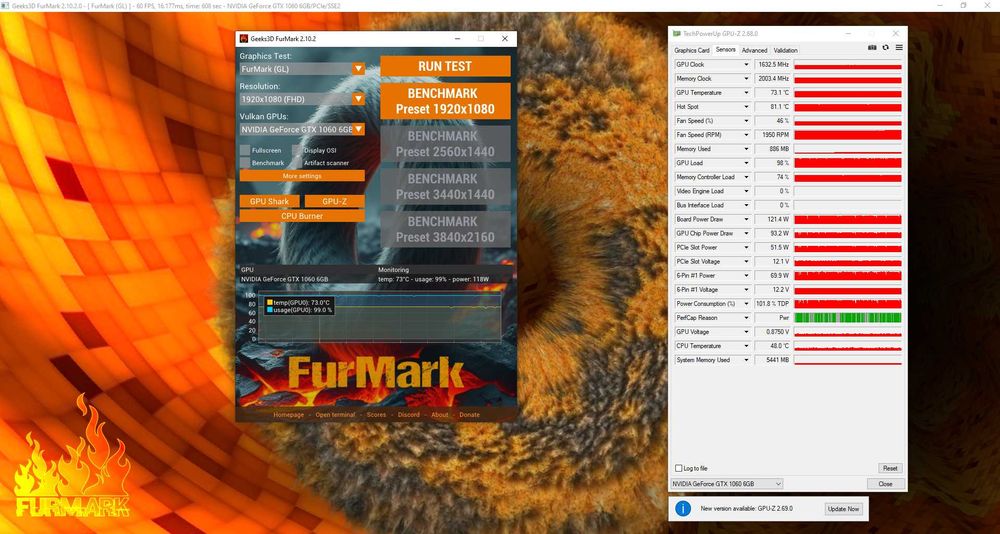Click the Reset button in GPU-Z

890,468
